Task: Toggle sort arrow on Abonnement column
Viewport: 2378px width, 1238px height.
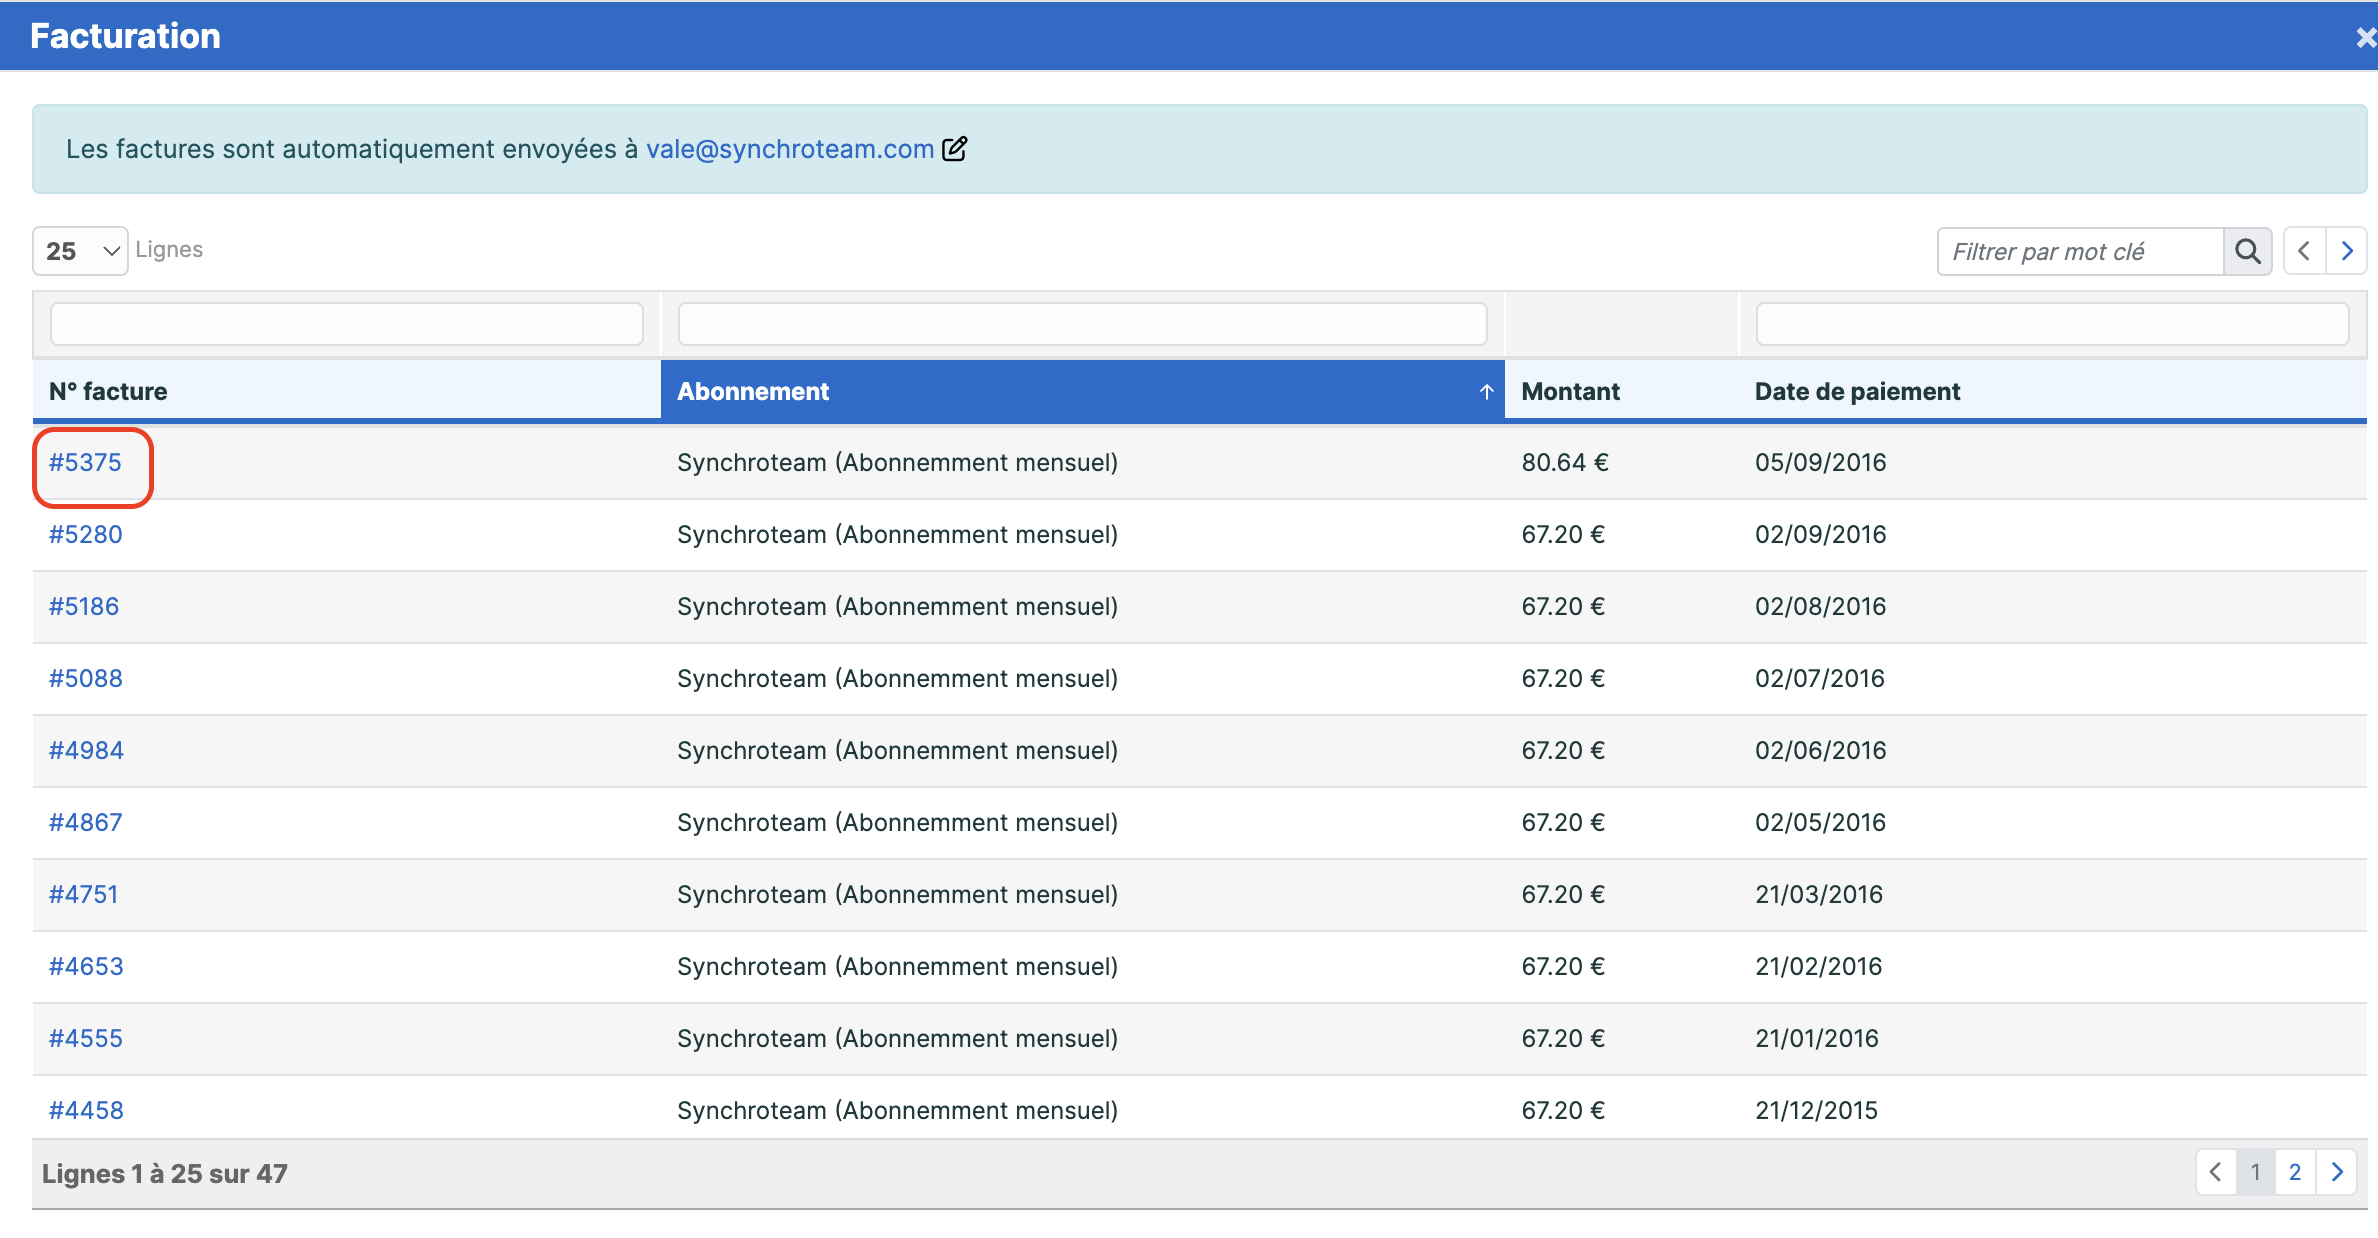Action: point(1486,392)
